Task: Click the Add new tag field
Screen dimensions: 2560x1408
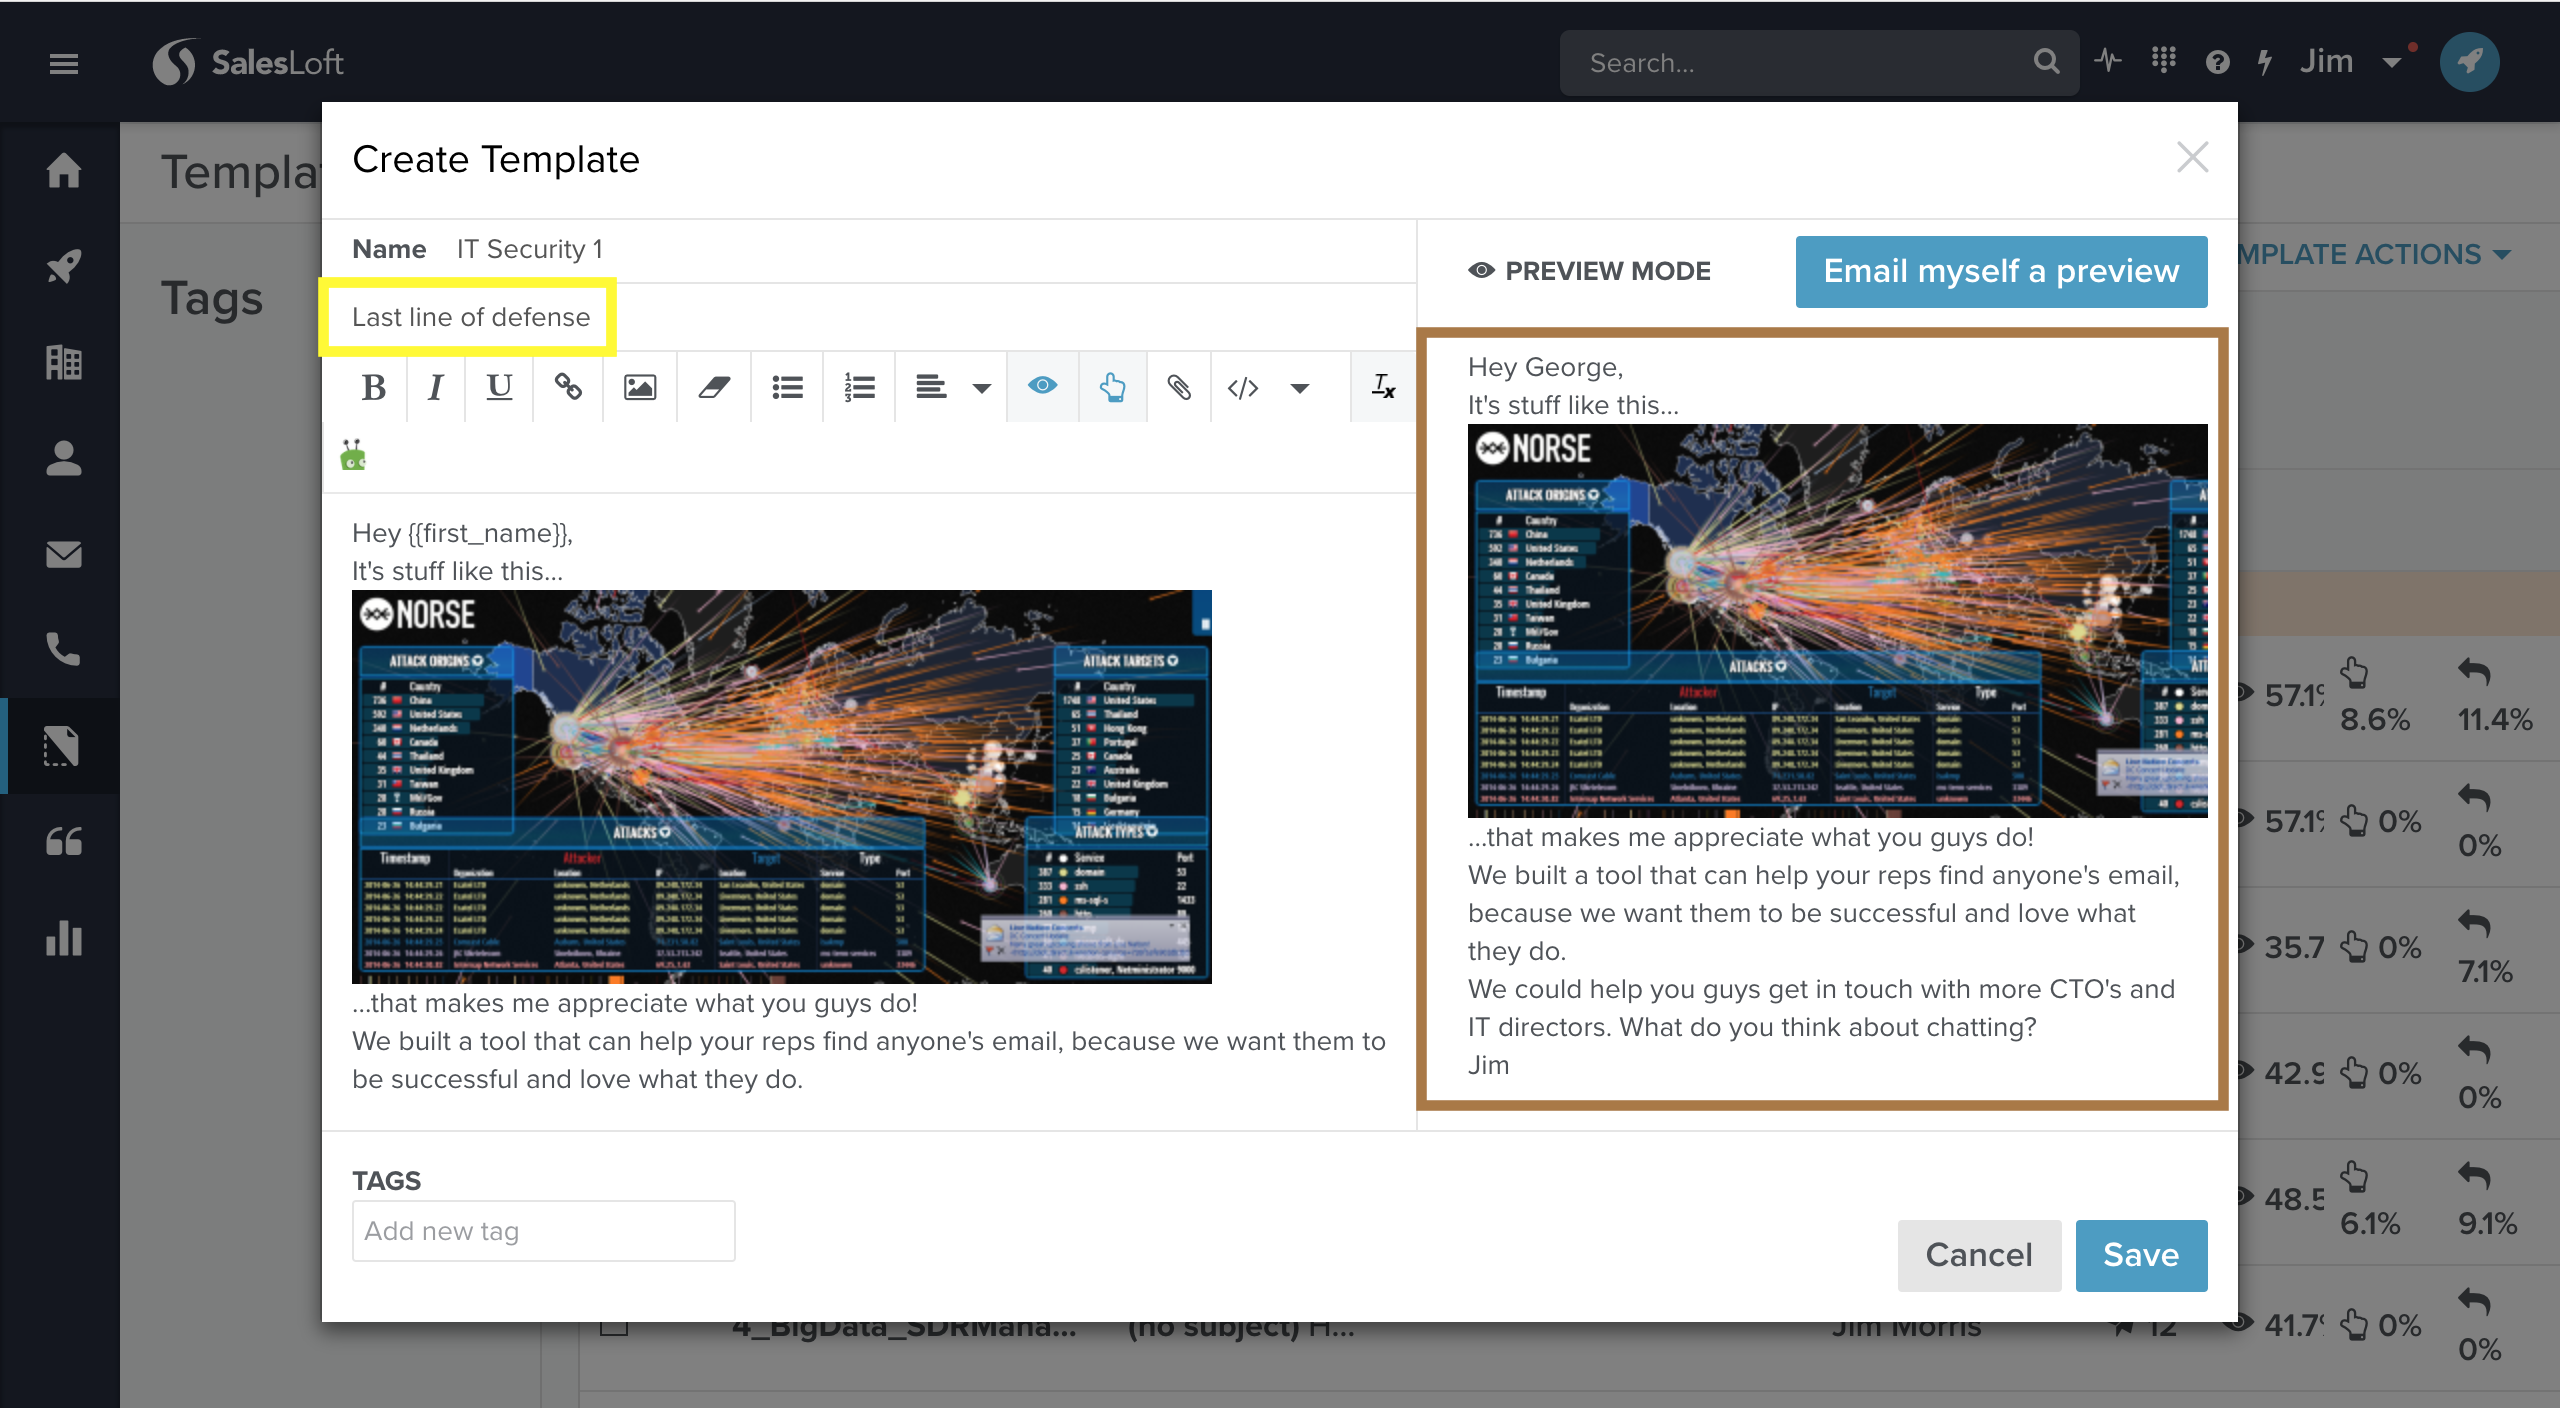Action: pos(543,1231)
